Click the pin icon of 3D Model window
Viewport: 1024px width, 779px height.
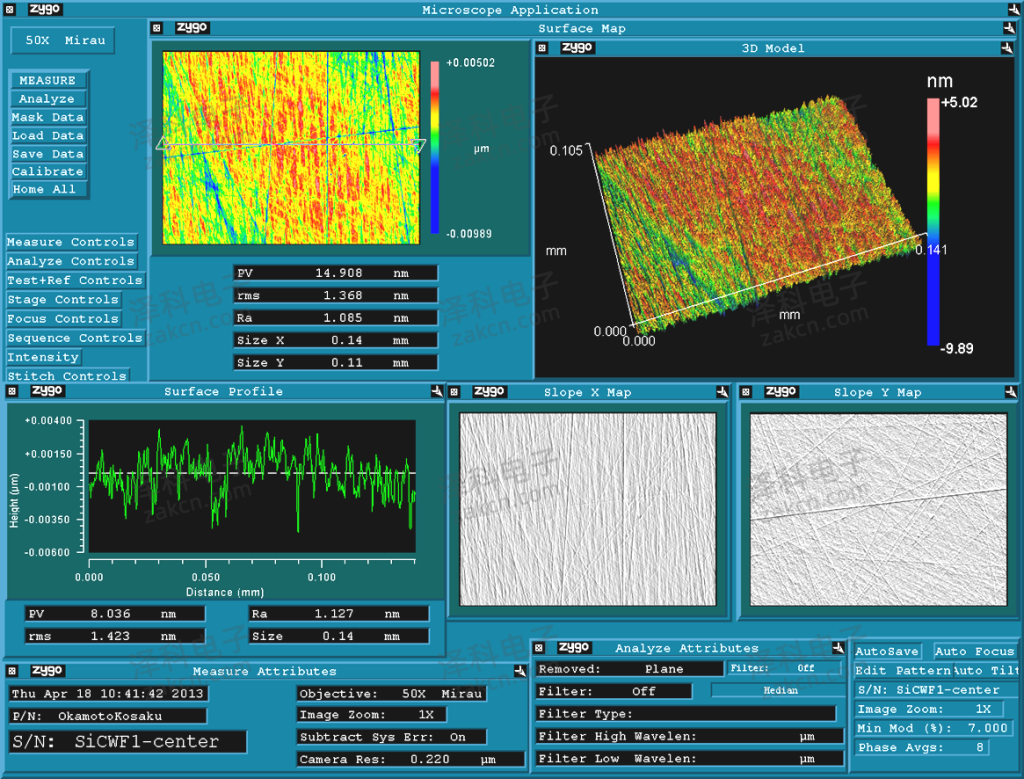(1008, 48)
